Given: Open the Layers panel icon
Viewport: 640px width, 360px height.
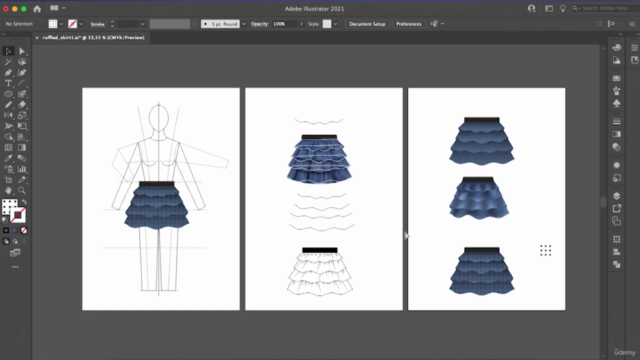Looking at the screenshot, I should tap(617, 196).
